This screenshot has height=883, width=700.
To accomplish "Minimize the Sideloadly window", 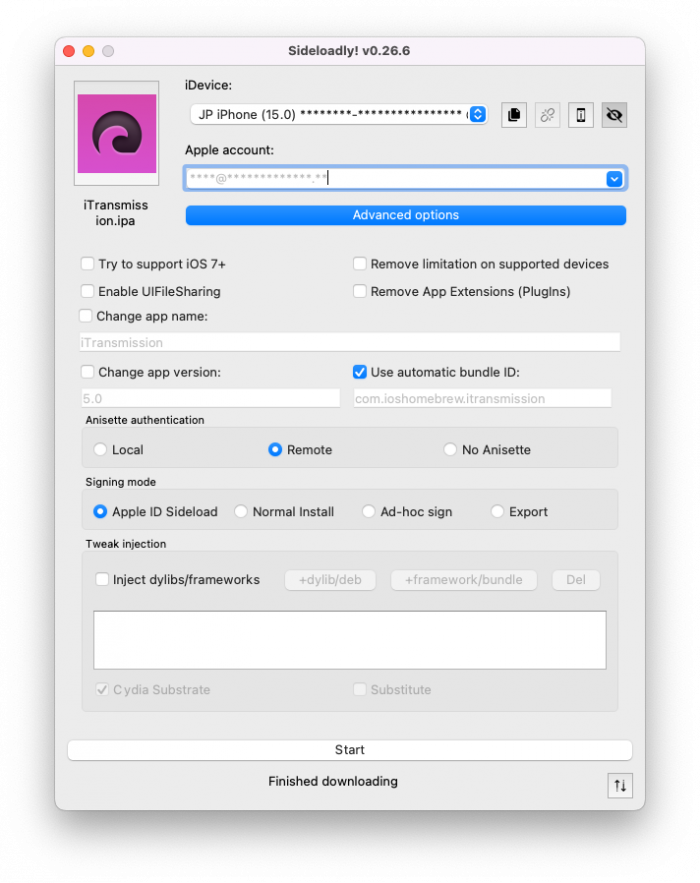I will coord(88,51).
